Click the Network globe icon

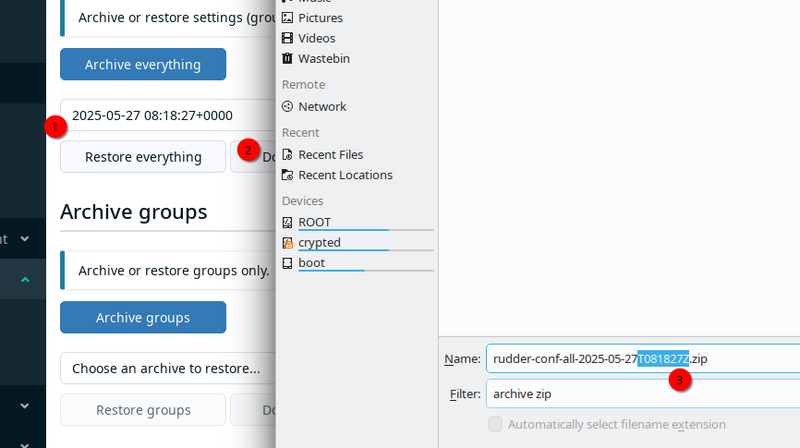click(x=287, y=106)
